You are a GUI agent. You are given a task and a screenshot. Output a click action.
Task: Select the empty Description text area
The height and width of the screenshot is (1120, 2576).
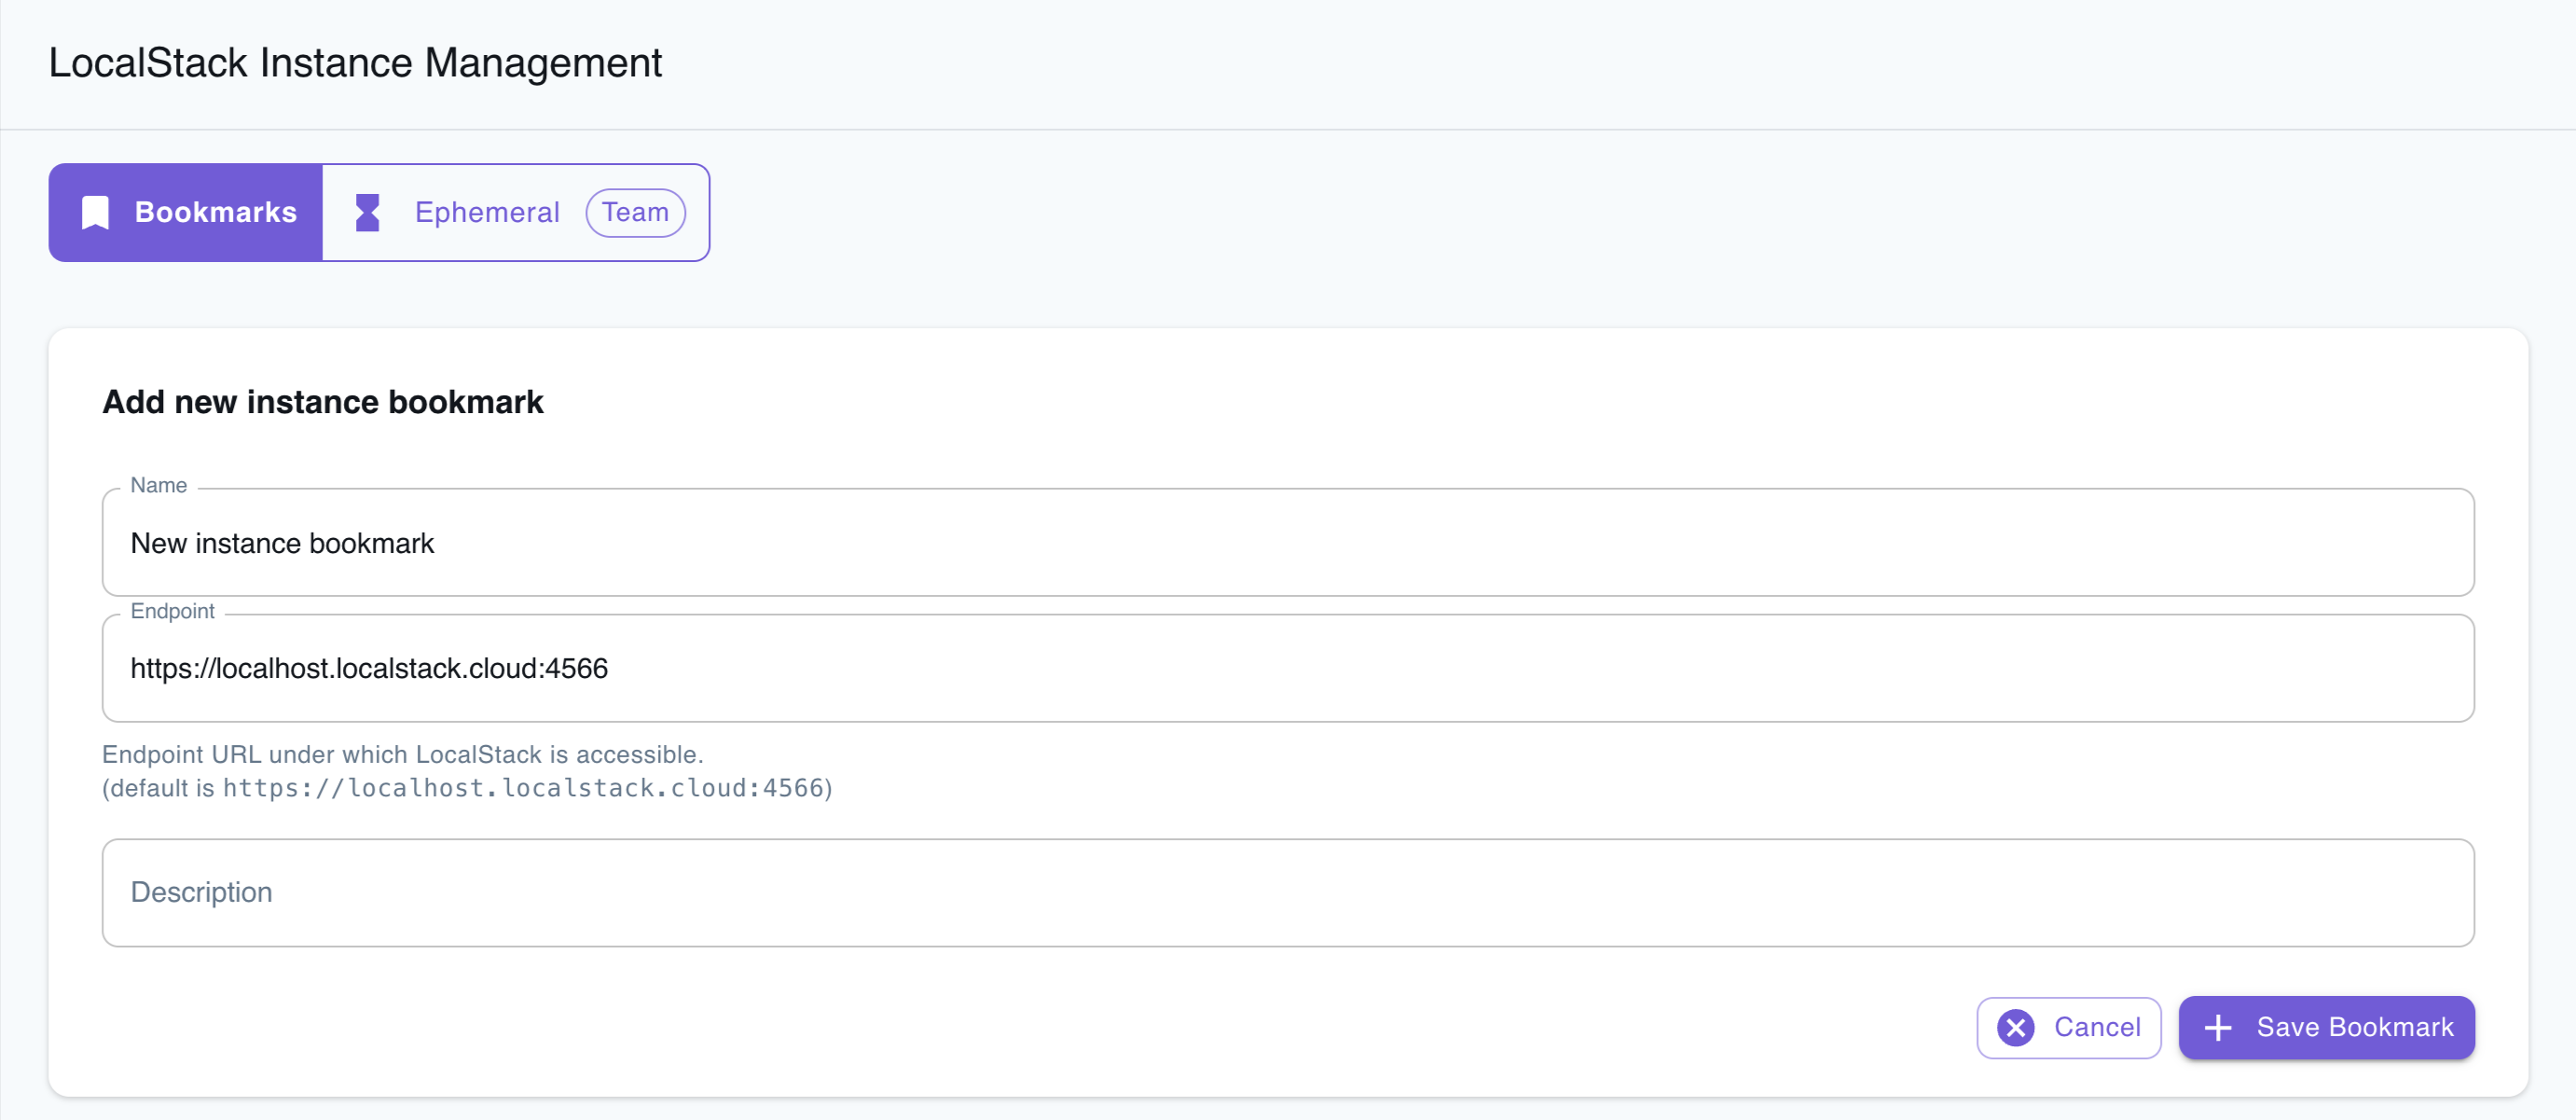[x=1287, y=892]
